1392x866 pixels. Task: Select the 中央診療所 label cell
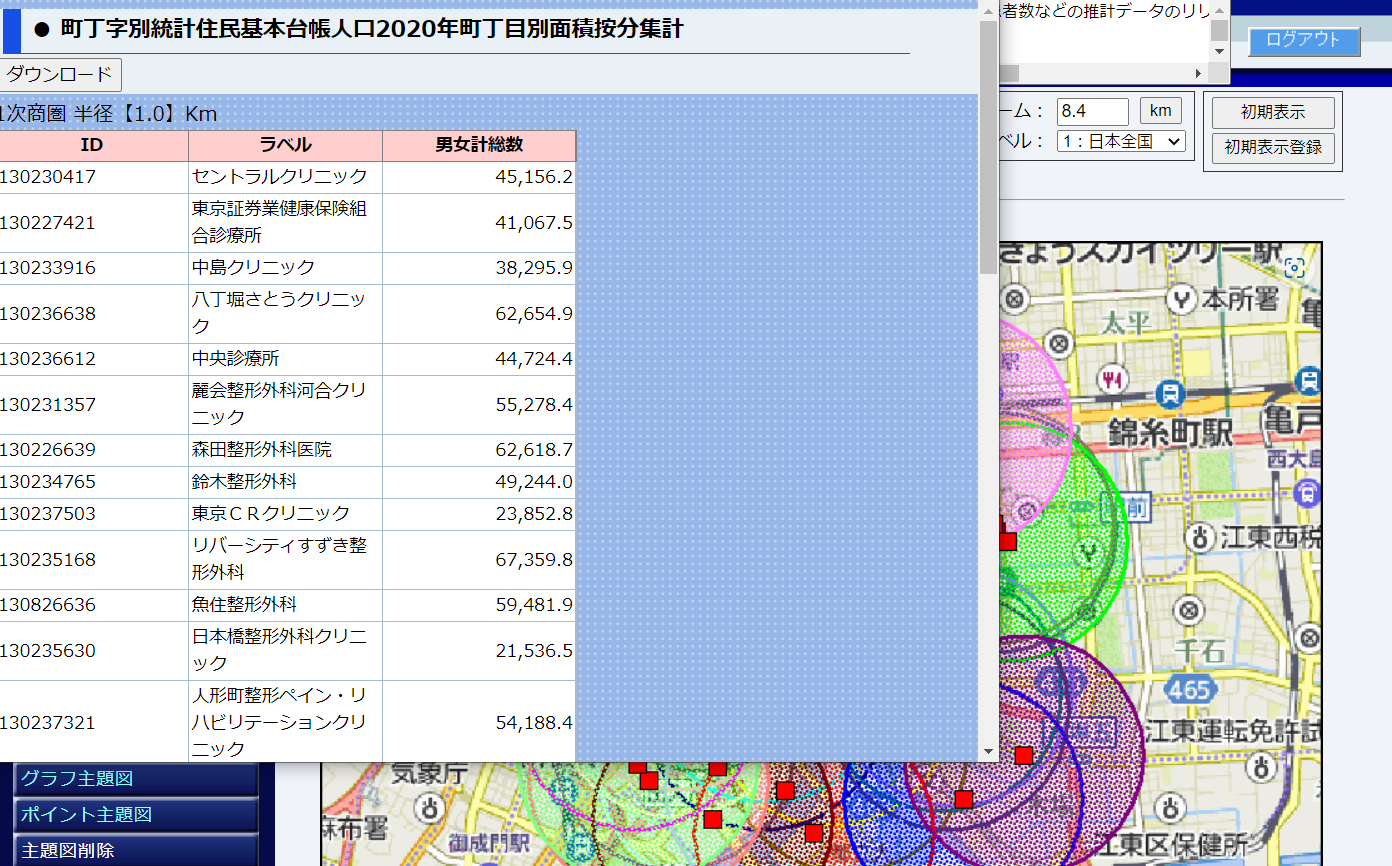click(285, 359)
